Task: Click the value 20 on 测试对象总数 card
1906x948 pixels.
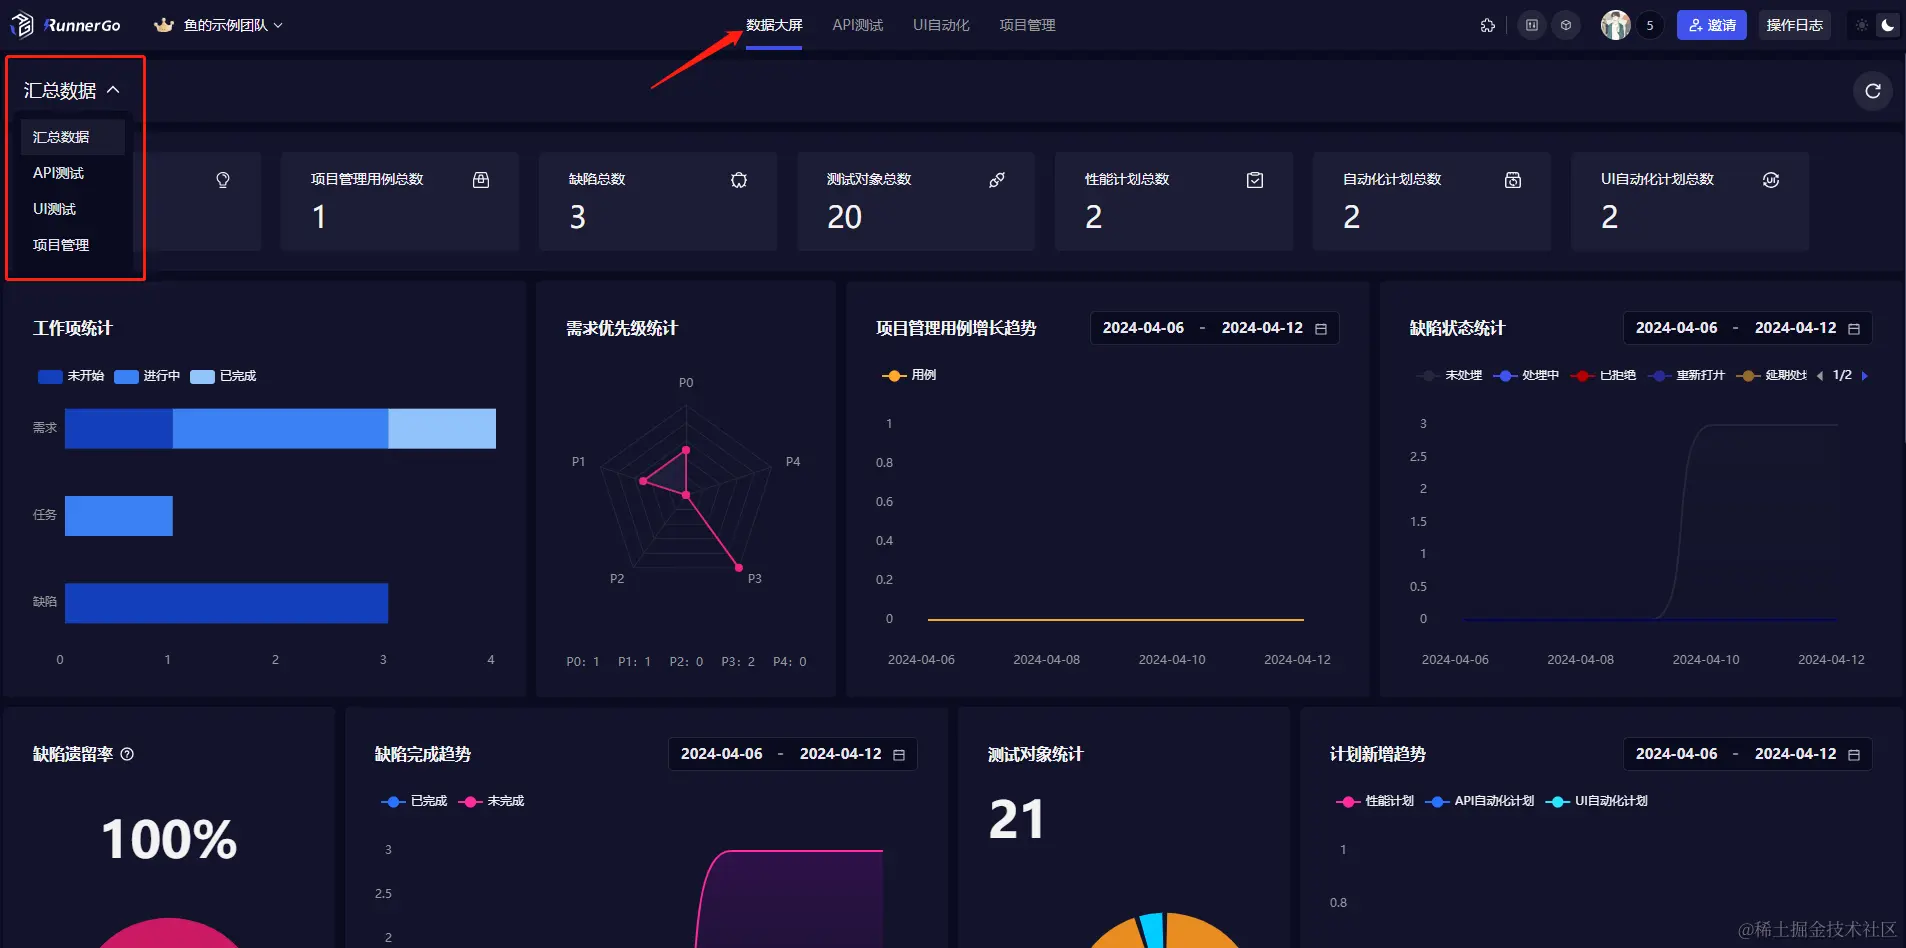Action: (844, 217)
